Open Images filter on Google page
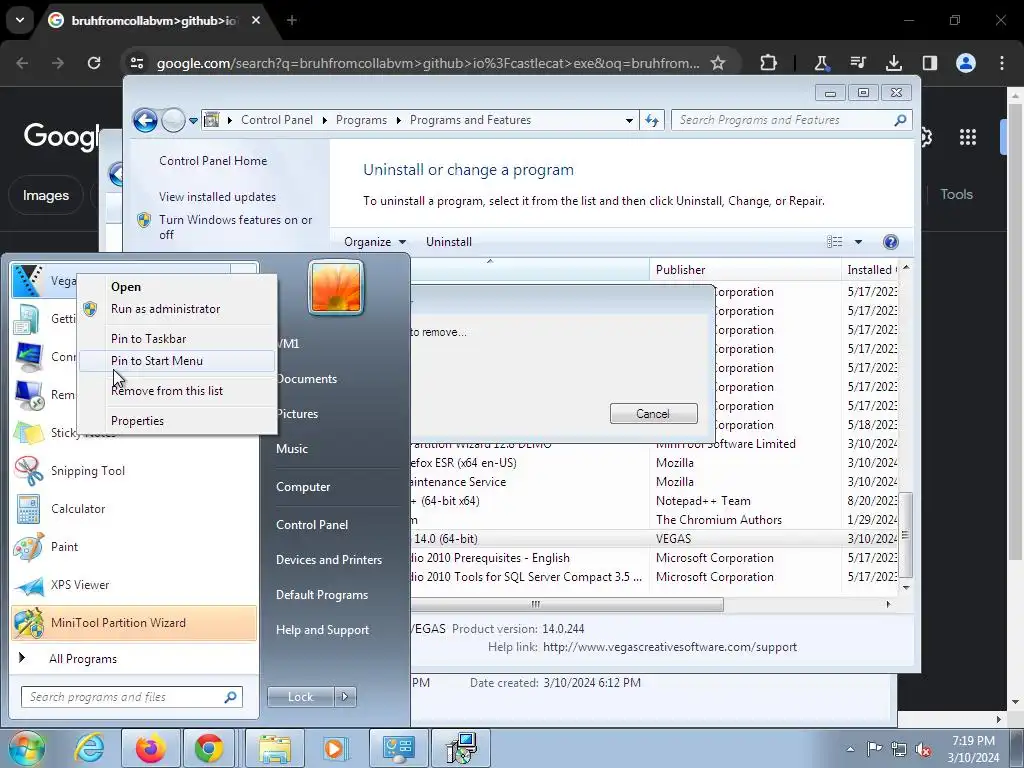 click(46, 195)
